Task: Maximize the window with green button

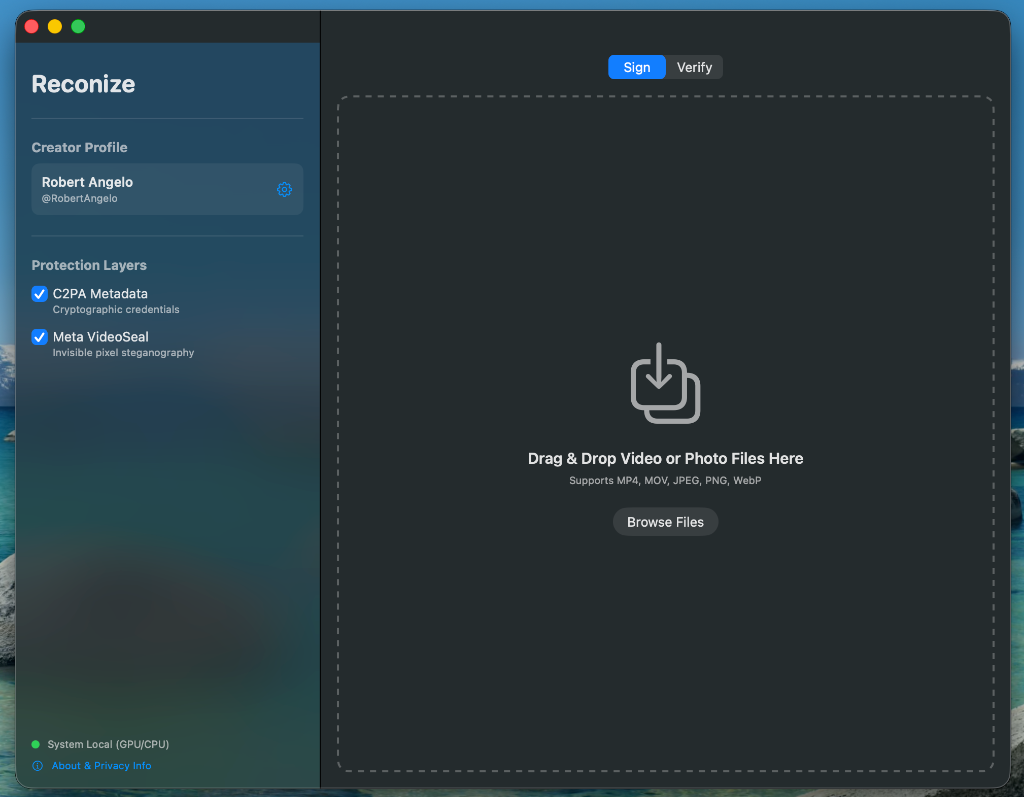Action: click(78, 27)
